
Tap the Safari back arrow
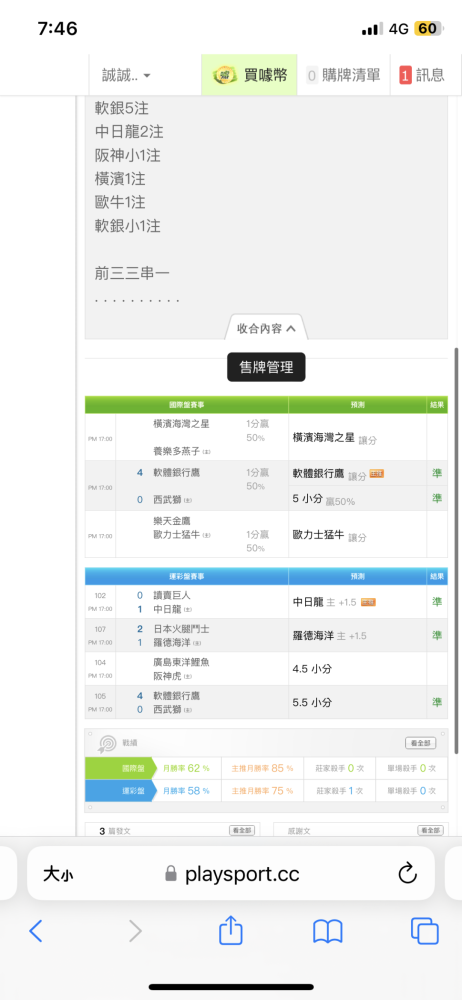pos(36,931)
